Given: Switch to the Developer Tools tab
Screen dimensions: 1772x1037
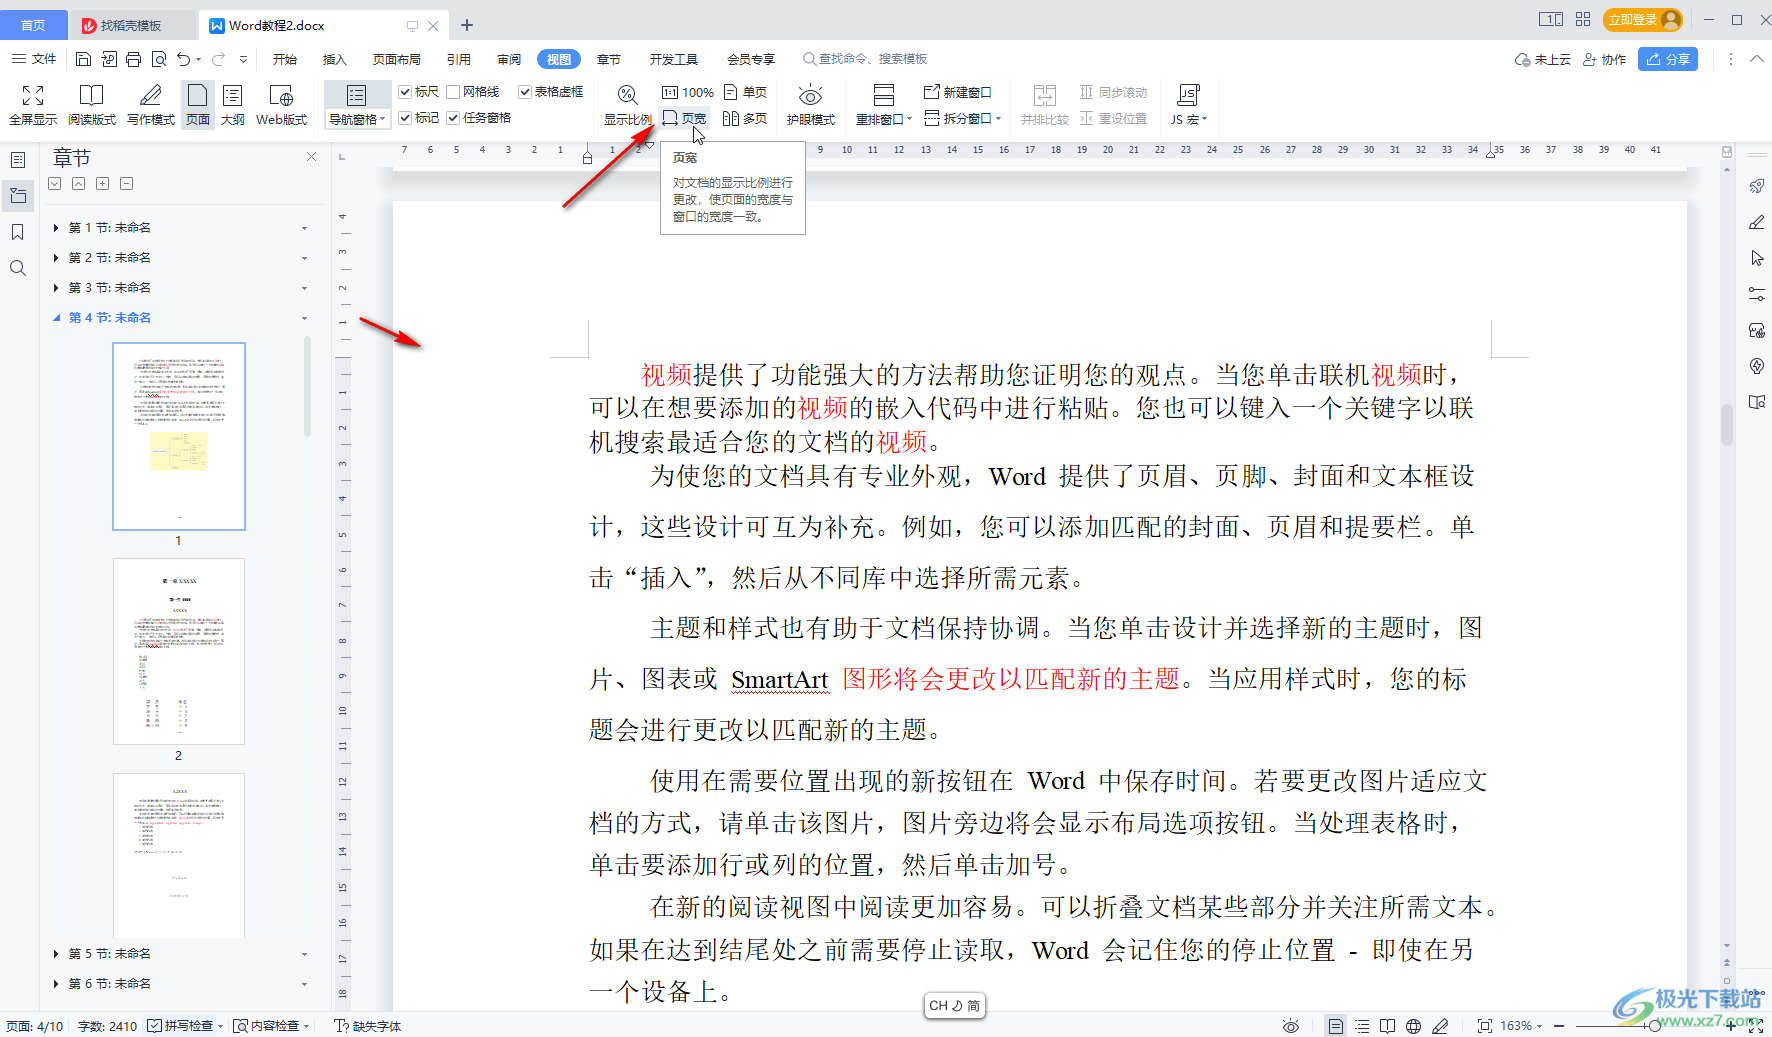Looking at the screenshot, I should point(674,59).
